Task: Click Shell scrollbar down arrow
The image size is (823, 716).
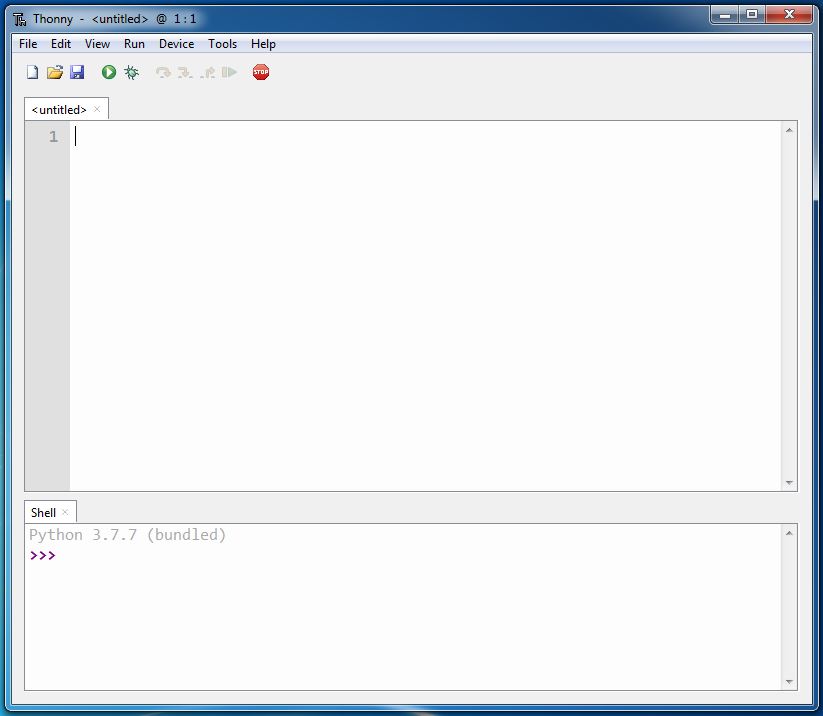Action: click(789, 681)
